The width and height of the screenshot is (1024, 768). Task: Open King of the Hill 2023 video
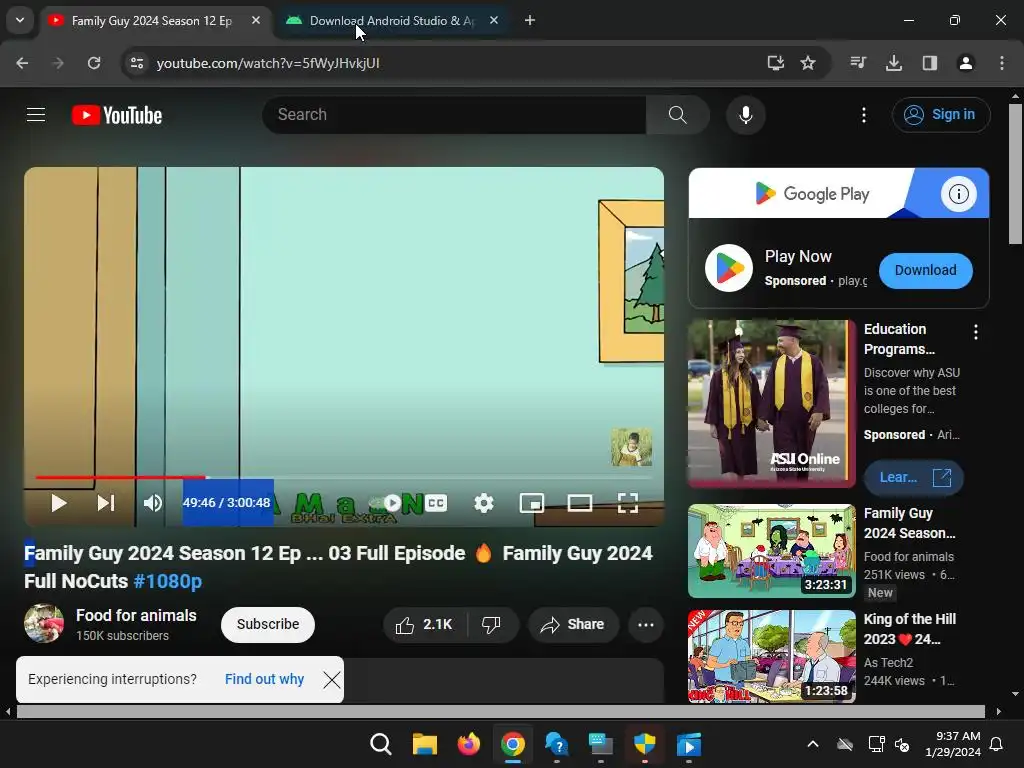(771, 656)
